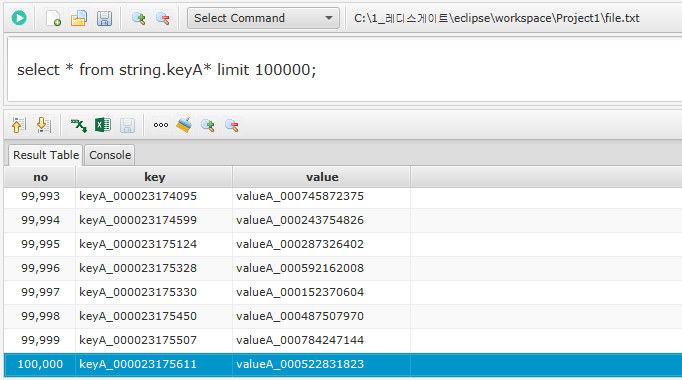
Task: Click the 'value' column header
Action: (x=321, y=177)
